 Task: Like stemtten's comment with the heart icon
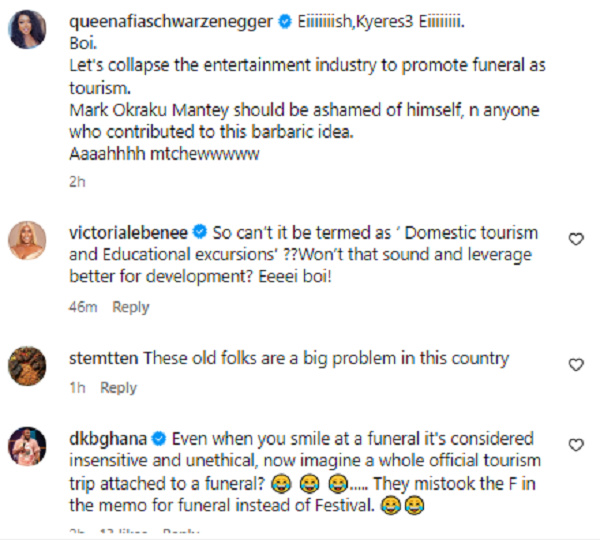[575, 366]
